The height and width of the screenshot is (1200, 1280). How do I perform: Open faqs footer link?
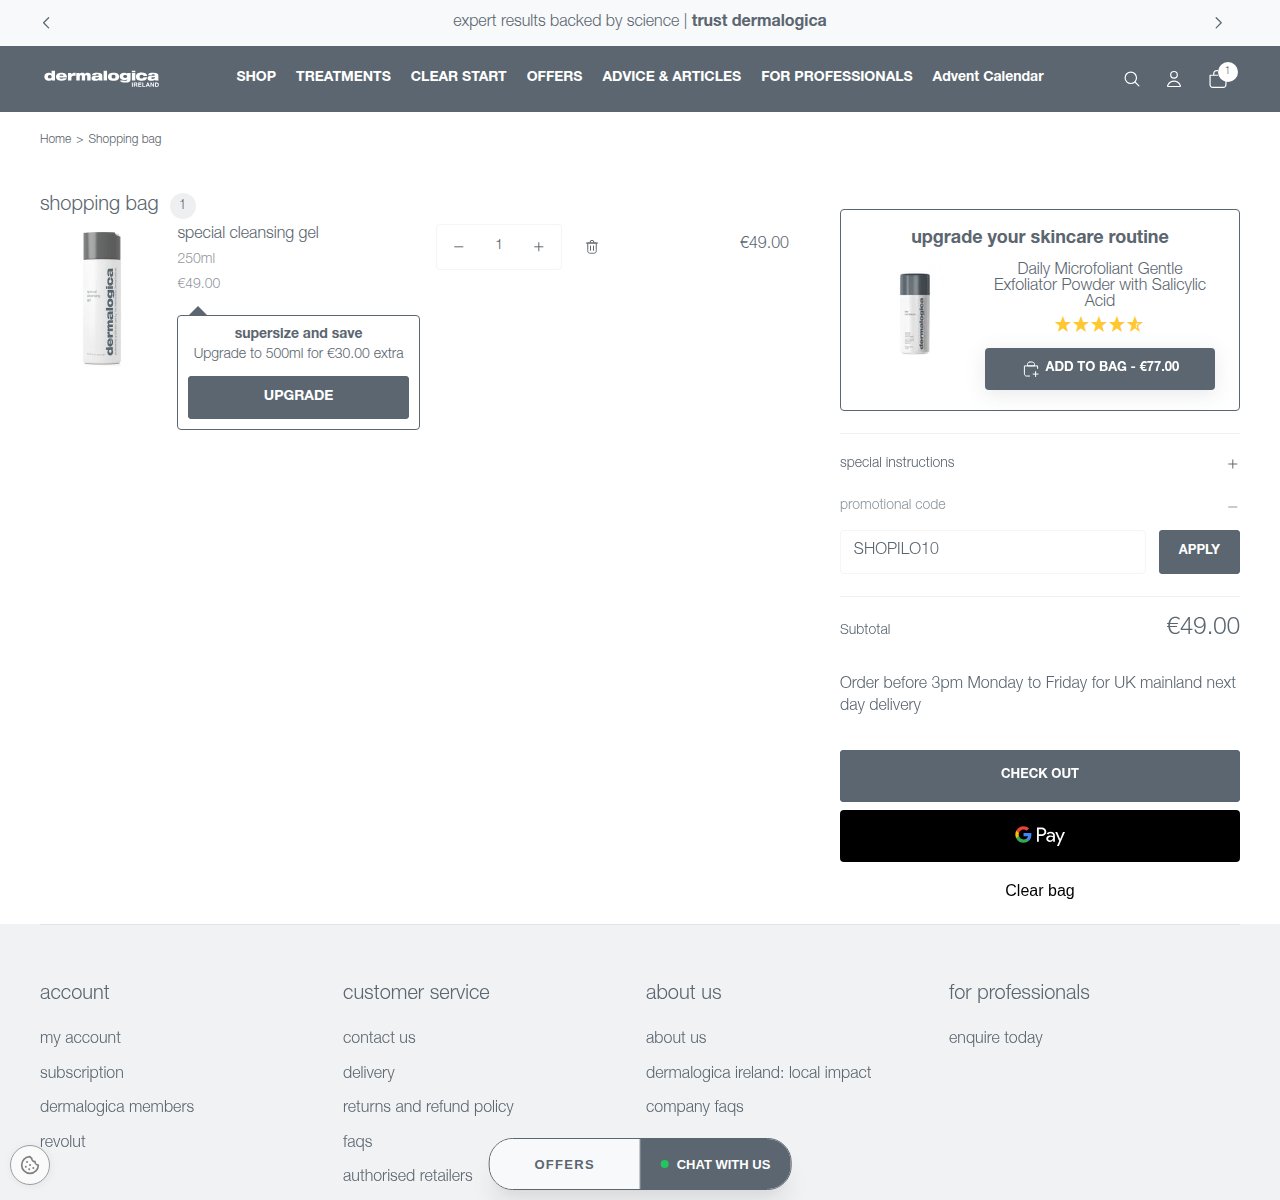357,1141
